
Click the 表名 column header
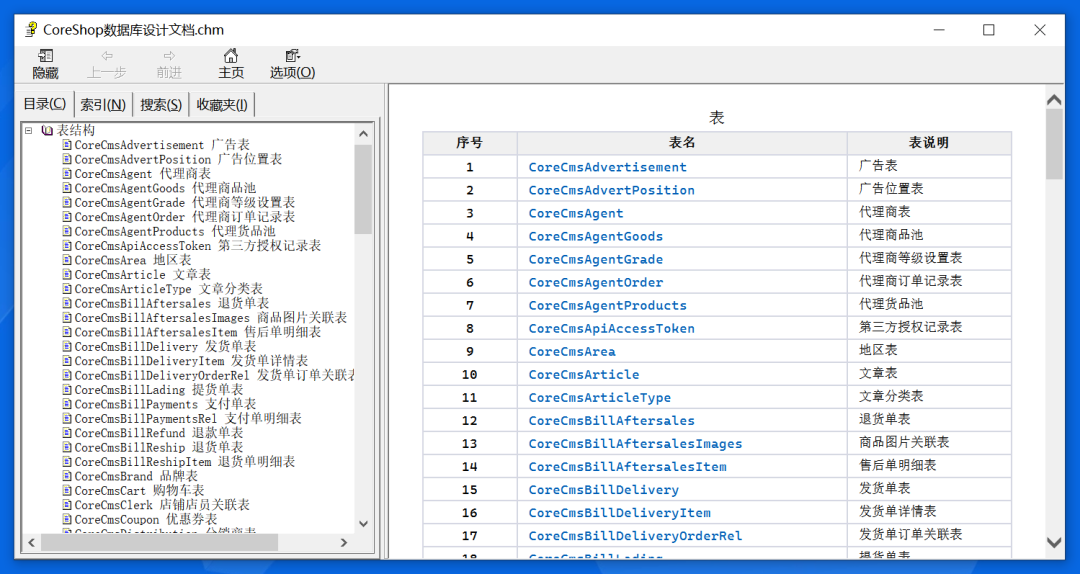(x=682, y=143)
